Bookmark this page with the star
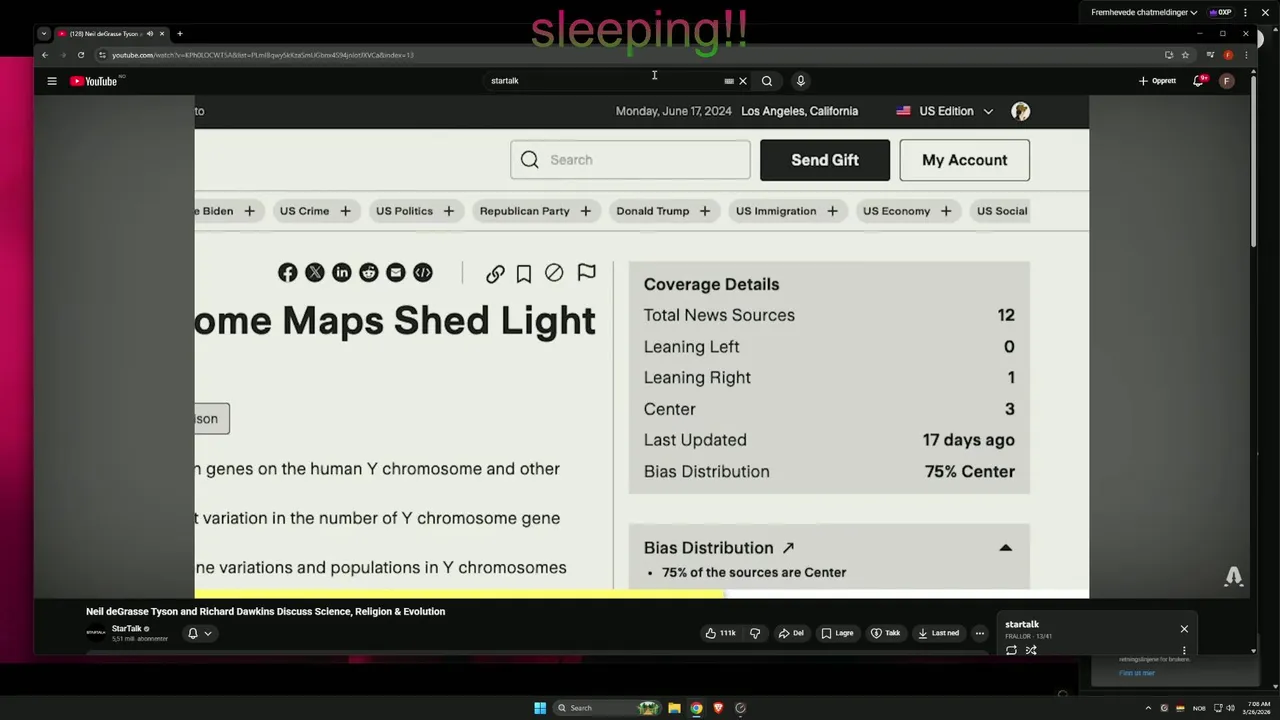1280x720 pixels. 1185,55
